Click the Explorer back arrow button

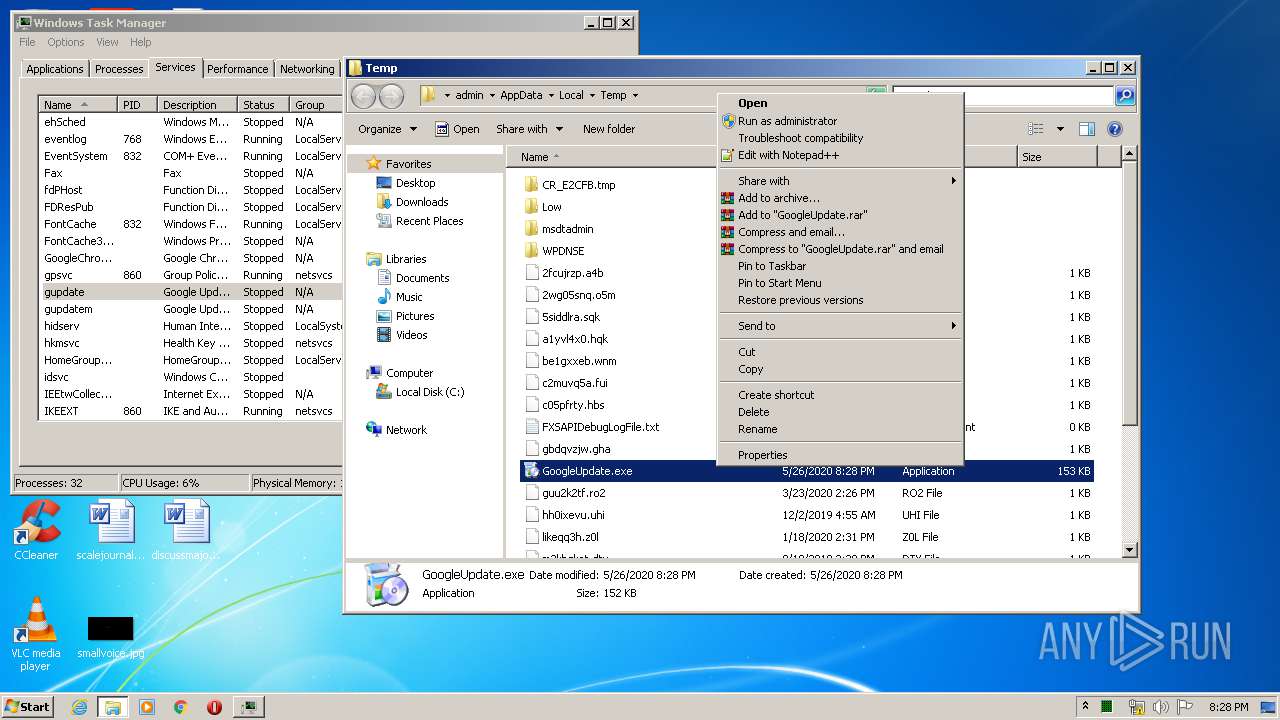click(363, 96)
